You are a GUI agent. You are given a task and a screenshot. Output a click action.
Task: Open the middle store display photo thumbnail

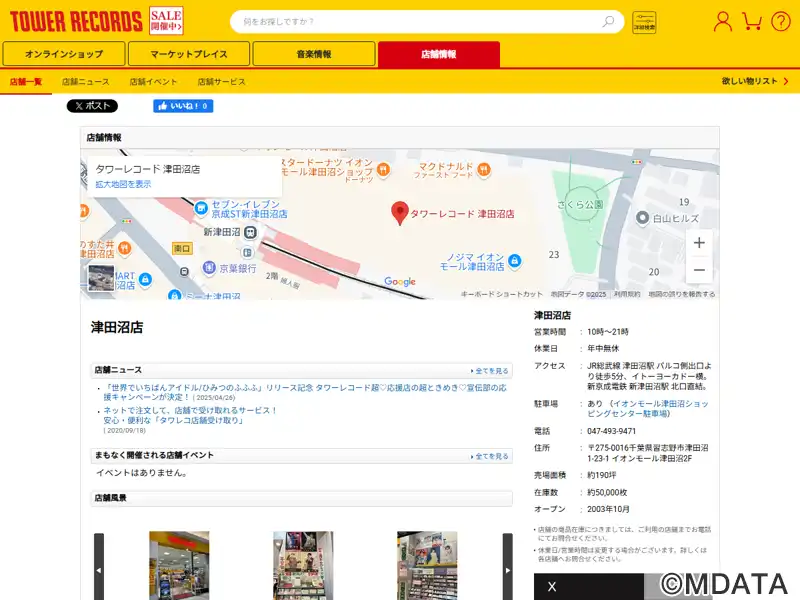coord(303,565)
